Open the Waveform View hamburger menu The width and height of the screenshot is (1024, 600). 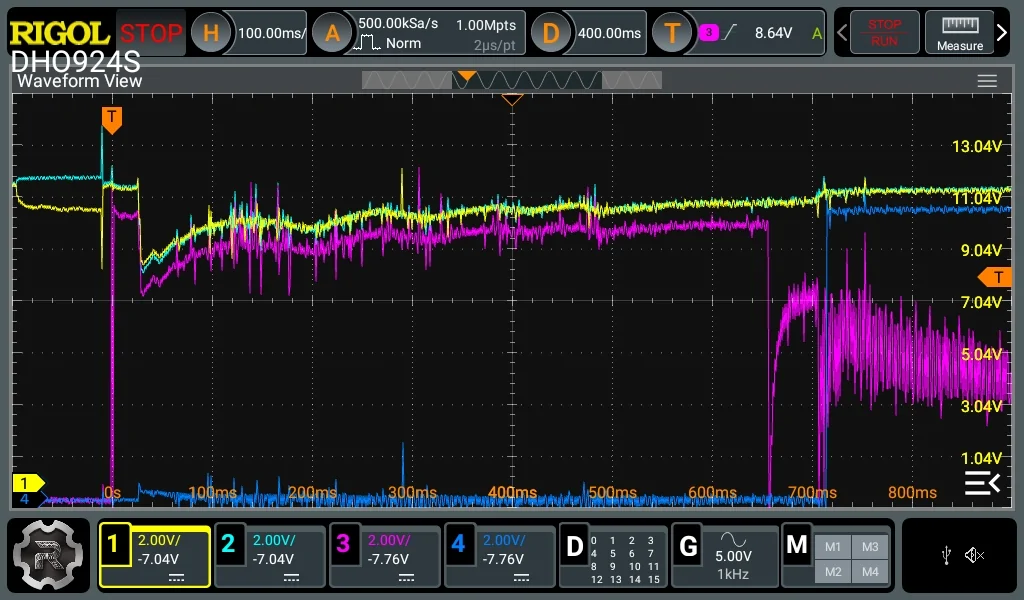987,81
